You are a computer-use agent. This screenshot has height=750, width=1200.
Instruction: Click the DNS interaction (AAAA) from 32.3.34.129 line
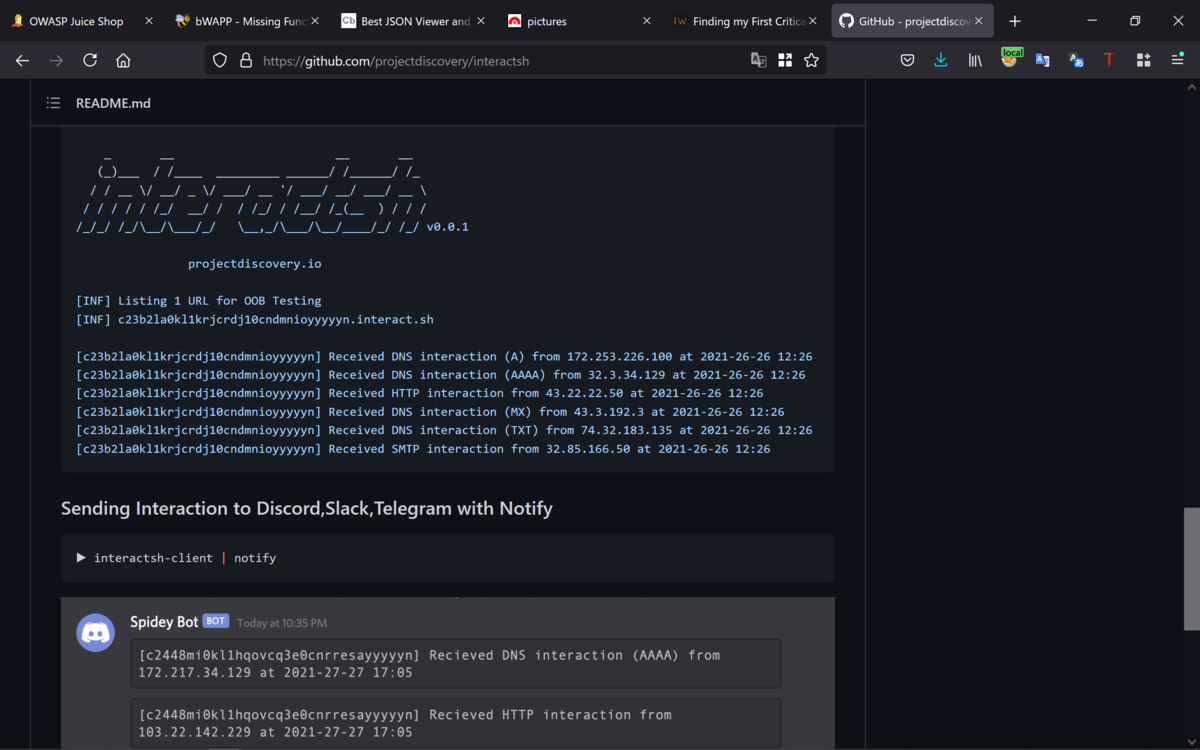441,375
